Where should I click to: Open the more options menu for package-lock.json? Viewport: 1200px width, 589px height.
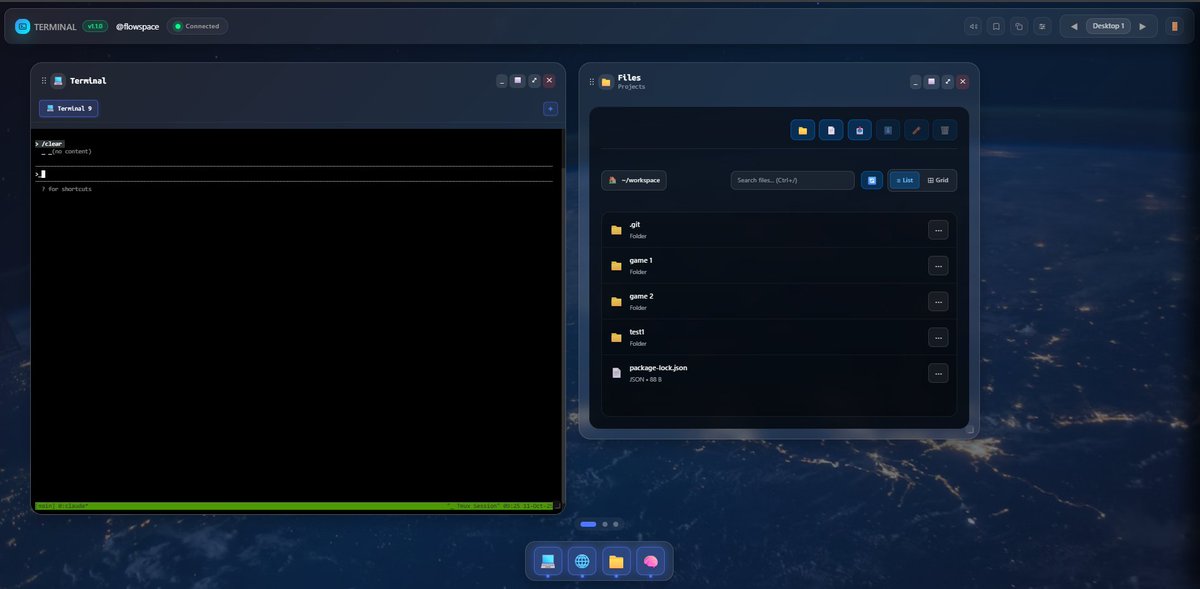[938, 373]
